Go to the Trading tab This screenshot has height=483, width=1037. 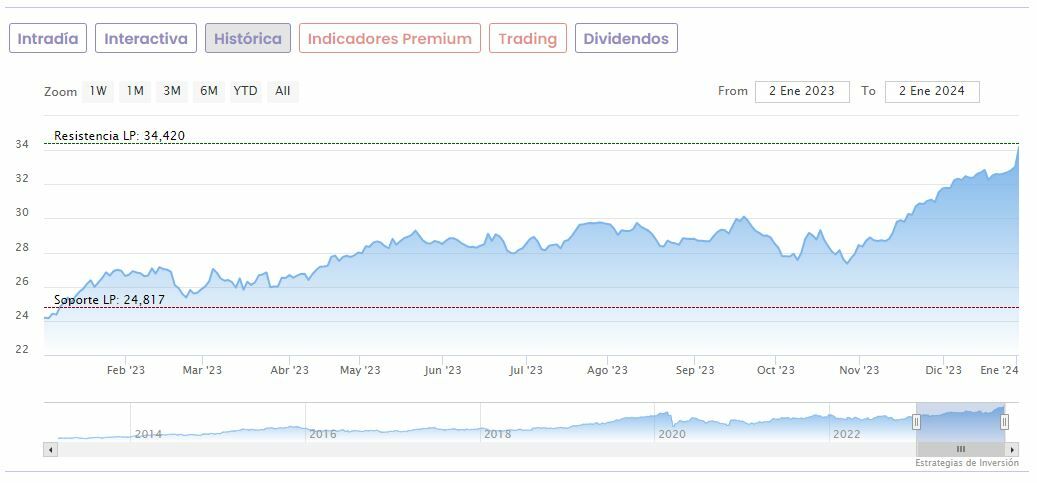pyautogui.click(x=527, y=39)
